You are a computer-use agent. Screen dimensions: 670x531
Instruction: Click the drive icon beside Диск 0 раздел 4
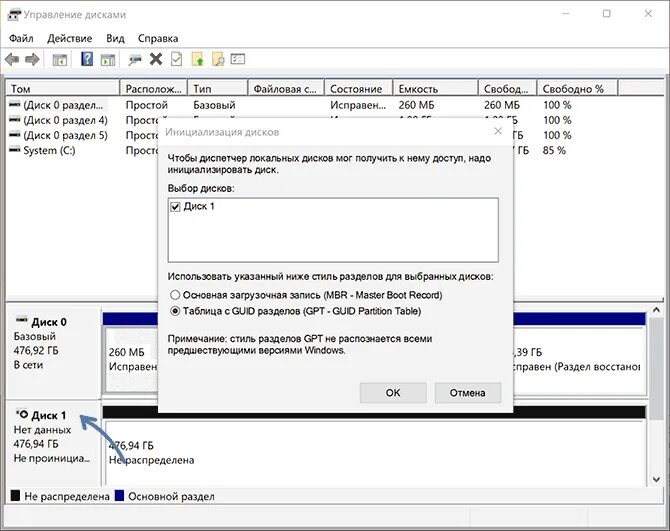[x=15, y=120]
